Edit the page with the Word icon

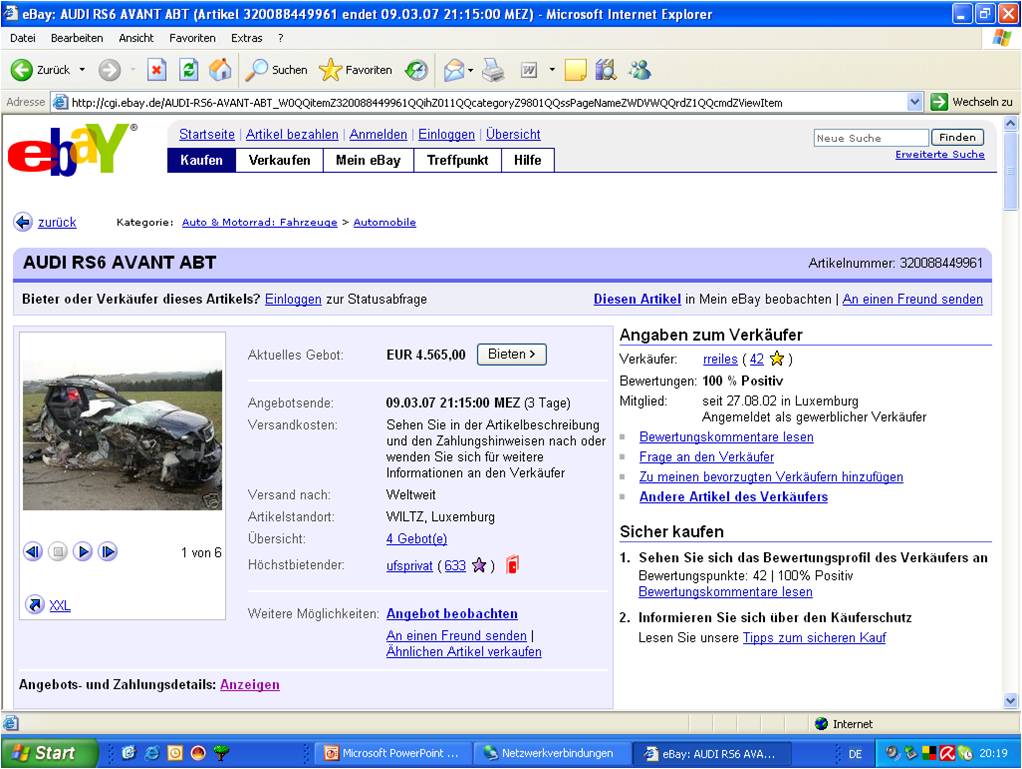pyautogui.click(x=529, y=70)
